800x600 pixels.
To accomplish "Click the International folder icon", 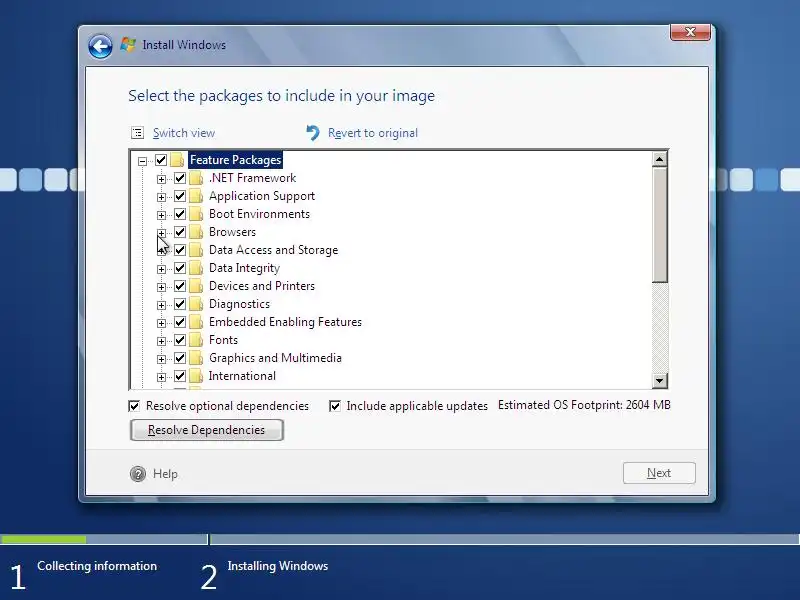I will pyautogui.click(x=196, y=376).
